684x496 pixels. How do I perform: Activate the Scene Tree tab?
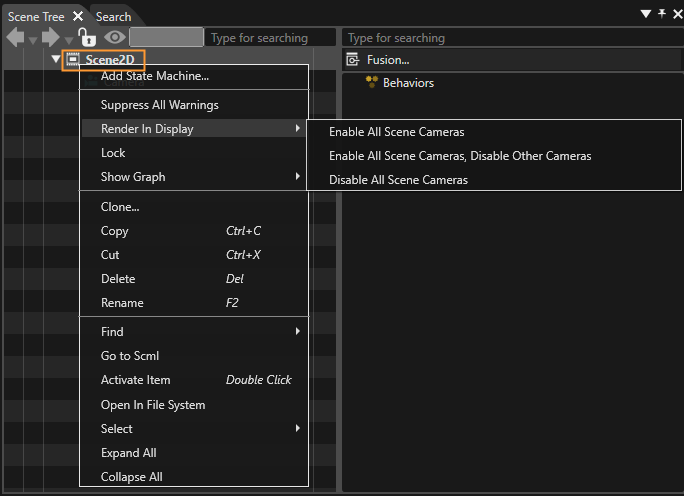[36, 17]
